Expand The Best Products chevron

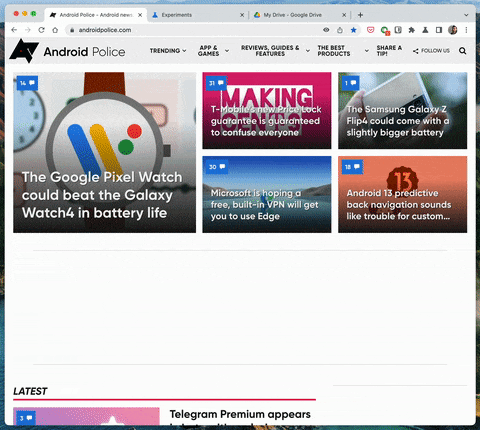(367, 51)
